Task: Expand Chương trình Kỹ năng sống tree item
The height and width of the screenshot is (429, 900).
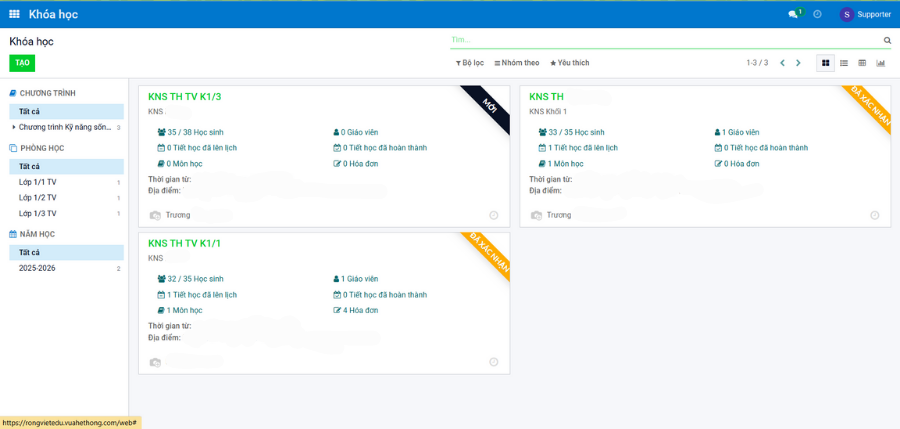Action: (14, 127)
